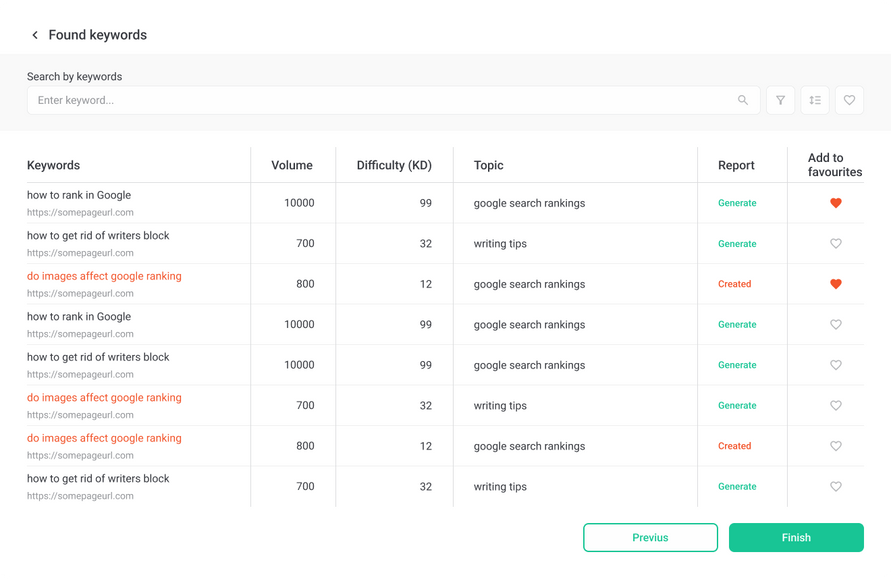The height and width of the screenshot is (579, 891).
Task: Click the Previus button
Action: point(650,537)
